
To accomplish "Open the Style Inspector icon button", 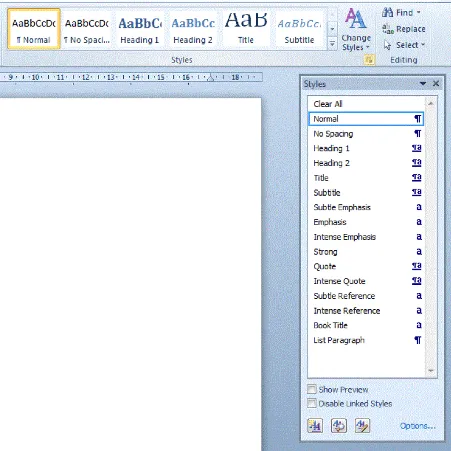I will (x=339, y=426).
